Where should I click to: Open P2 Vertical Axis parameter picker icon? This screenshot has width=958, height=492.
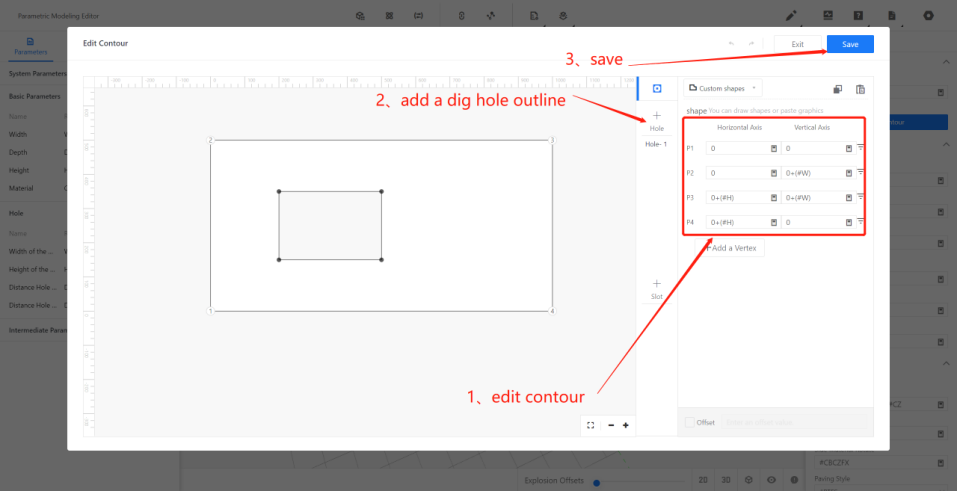coord(849,173)
